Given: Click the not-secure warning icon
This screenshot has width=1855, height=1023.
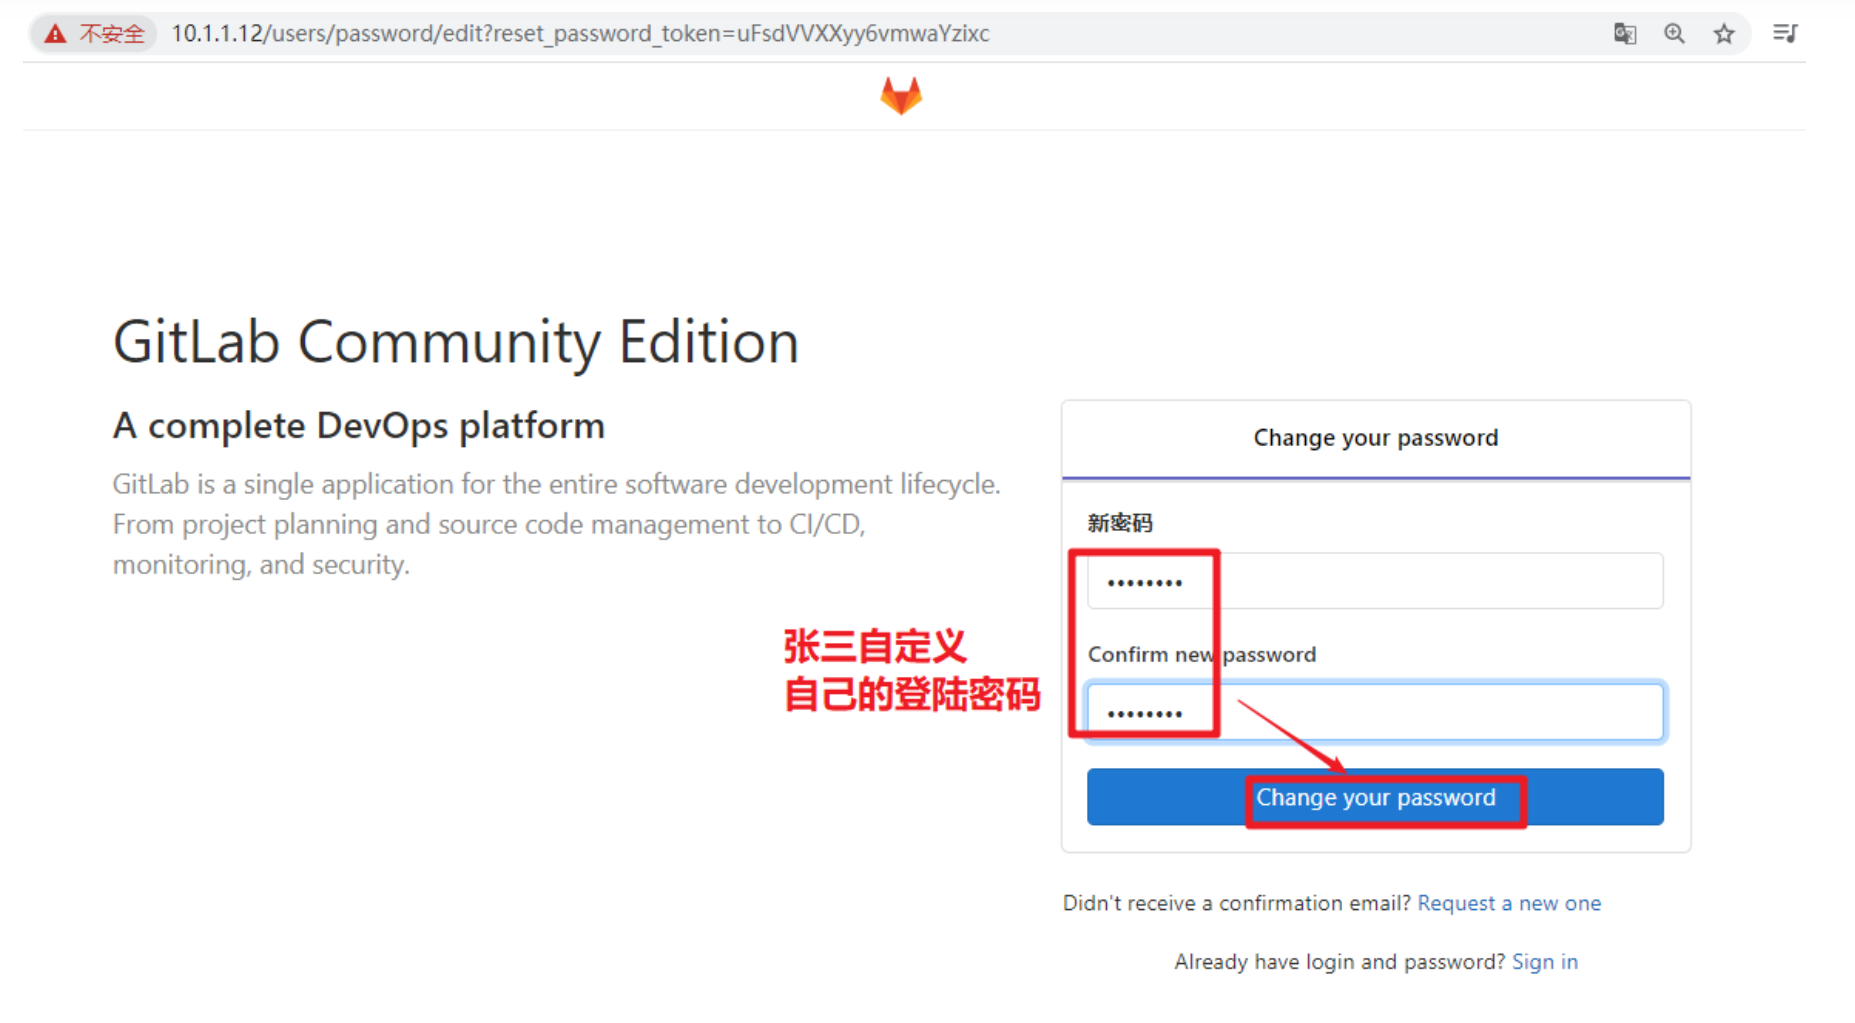Looking at the screenshot, I should tap(55, 34).
